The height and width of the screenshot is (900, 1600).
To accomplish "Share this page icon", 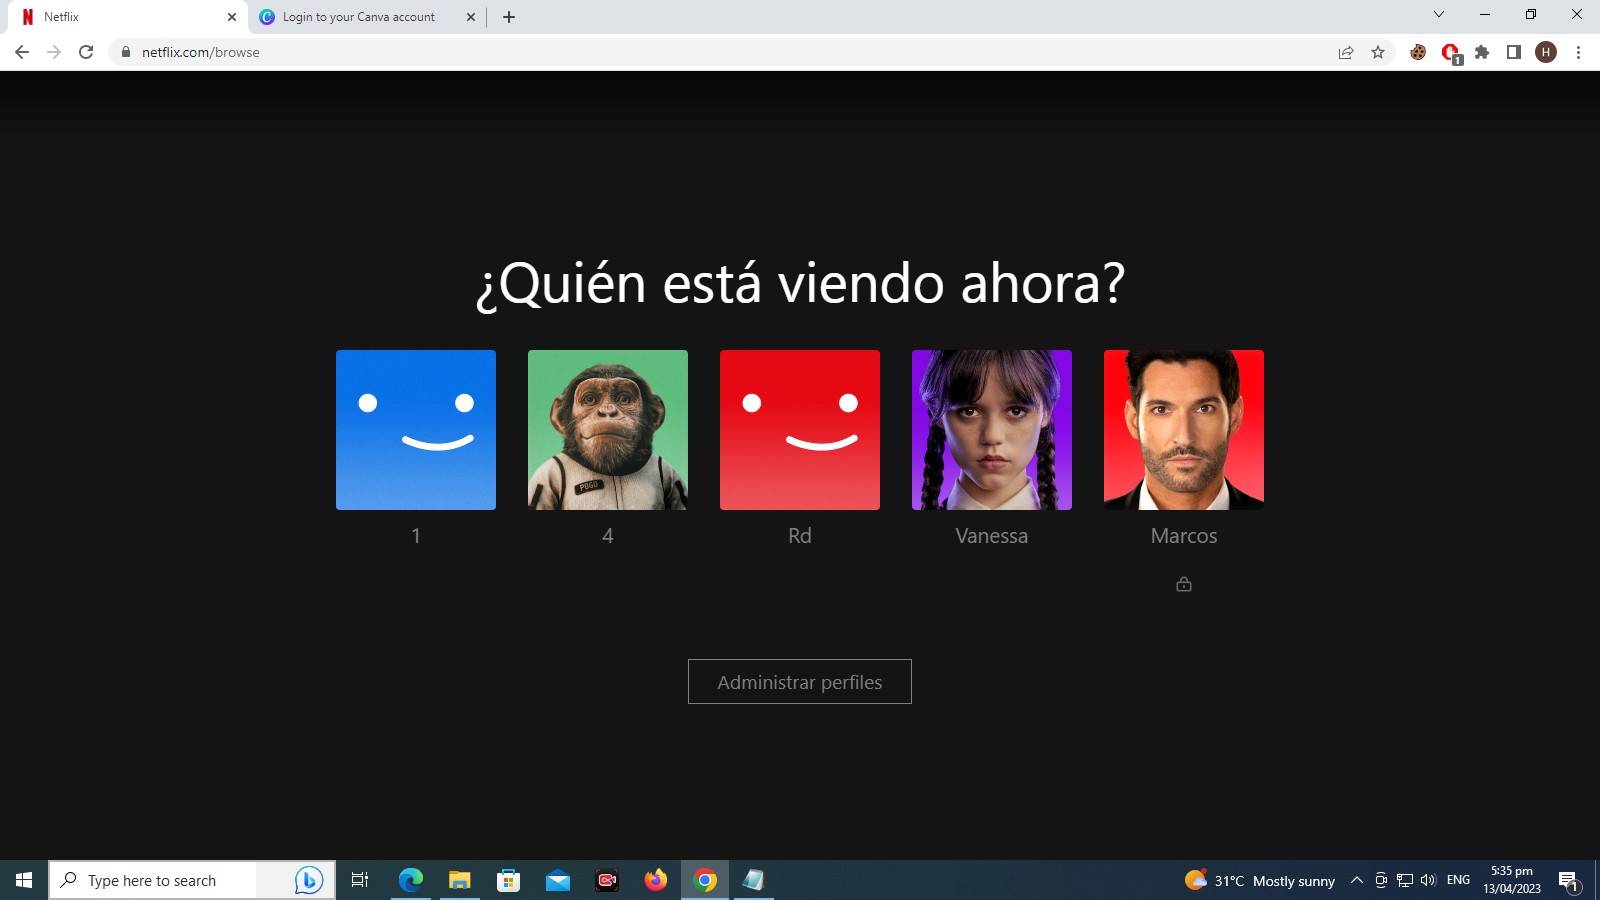I will pos(1346,52).
